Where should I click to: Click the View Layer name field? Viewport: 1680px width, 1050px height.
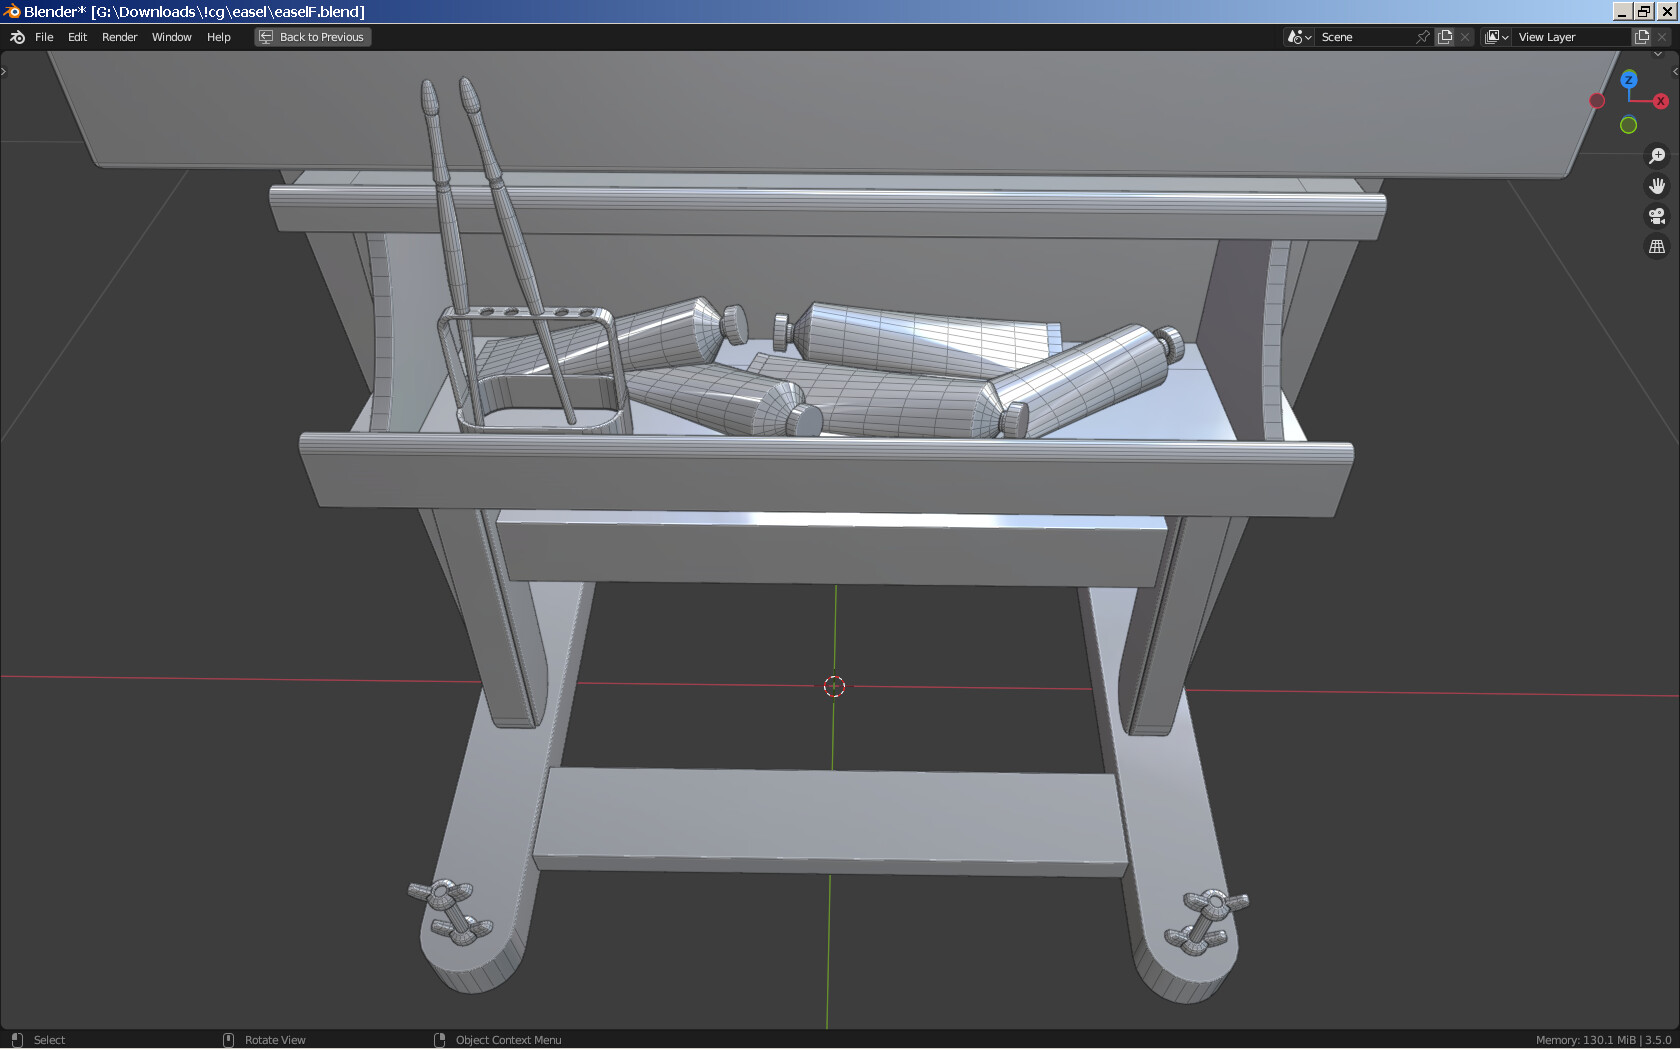[x=1571, y=37]
